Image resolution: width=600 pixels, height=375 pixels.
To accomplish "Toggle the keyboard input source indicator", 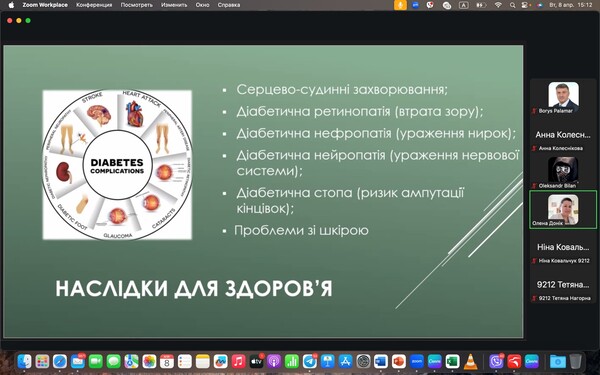I will point(464,5).
